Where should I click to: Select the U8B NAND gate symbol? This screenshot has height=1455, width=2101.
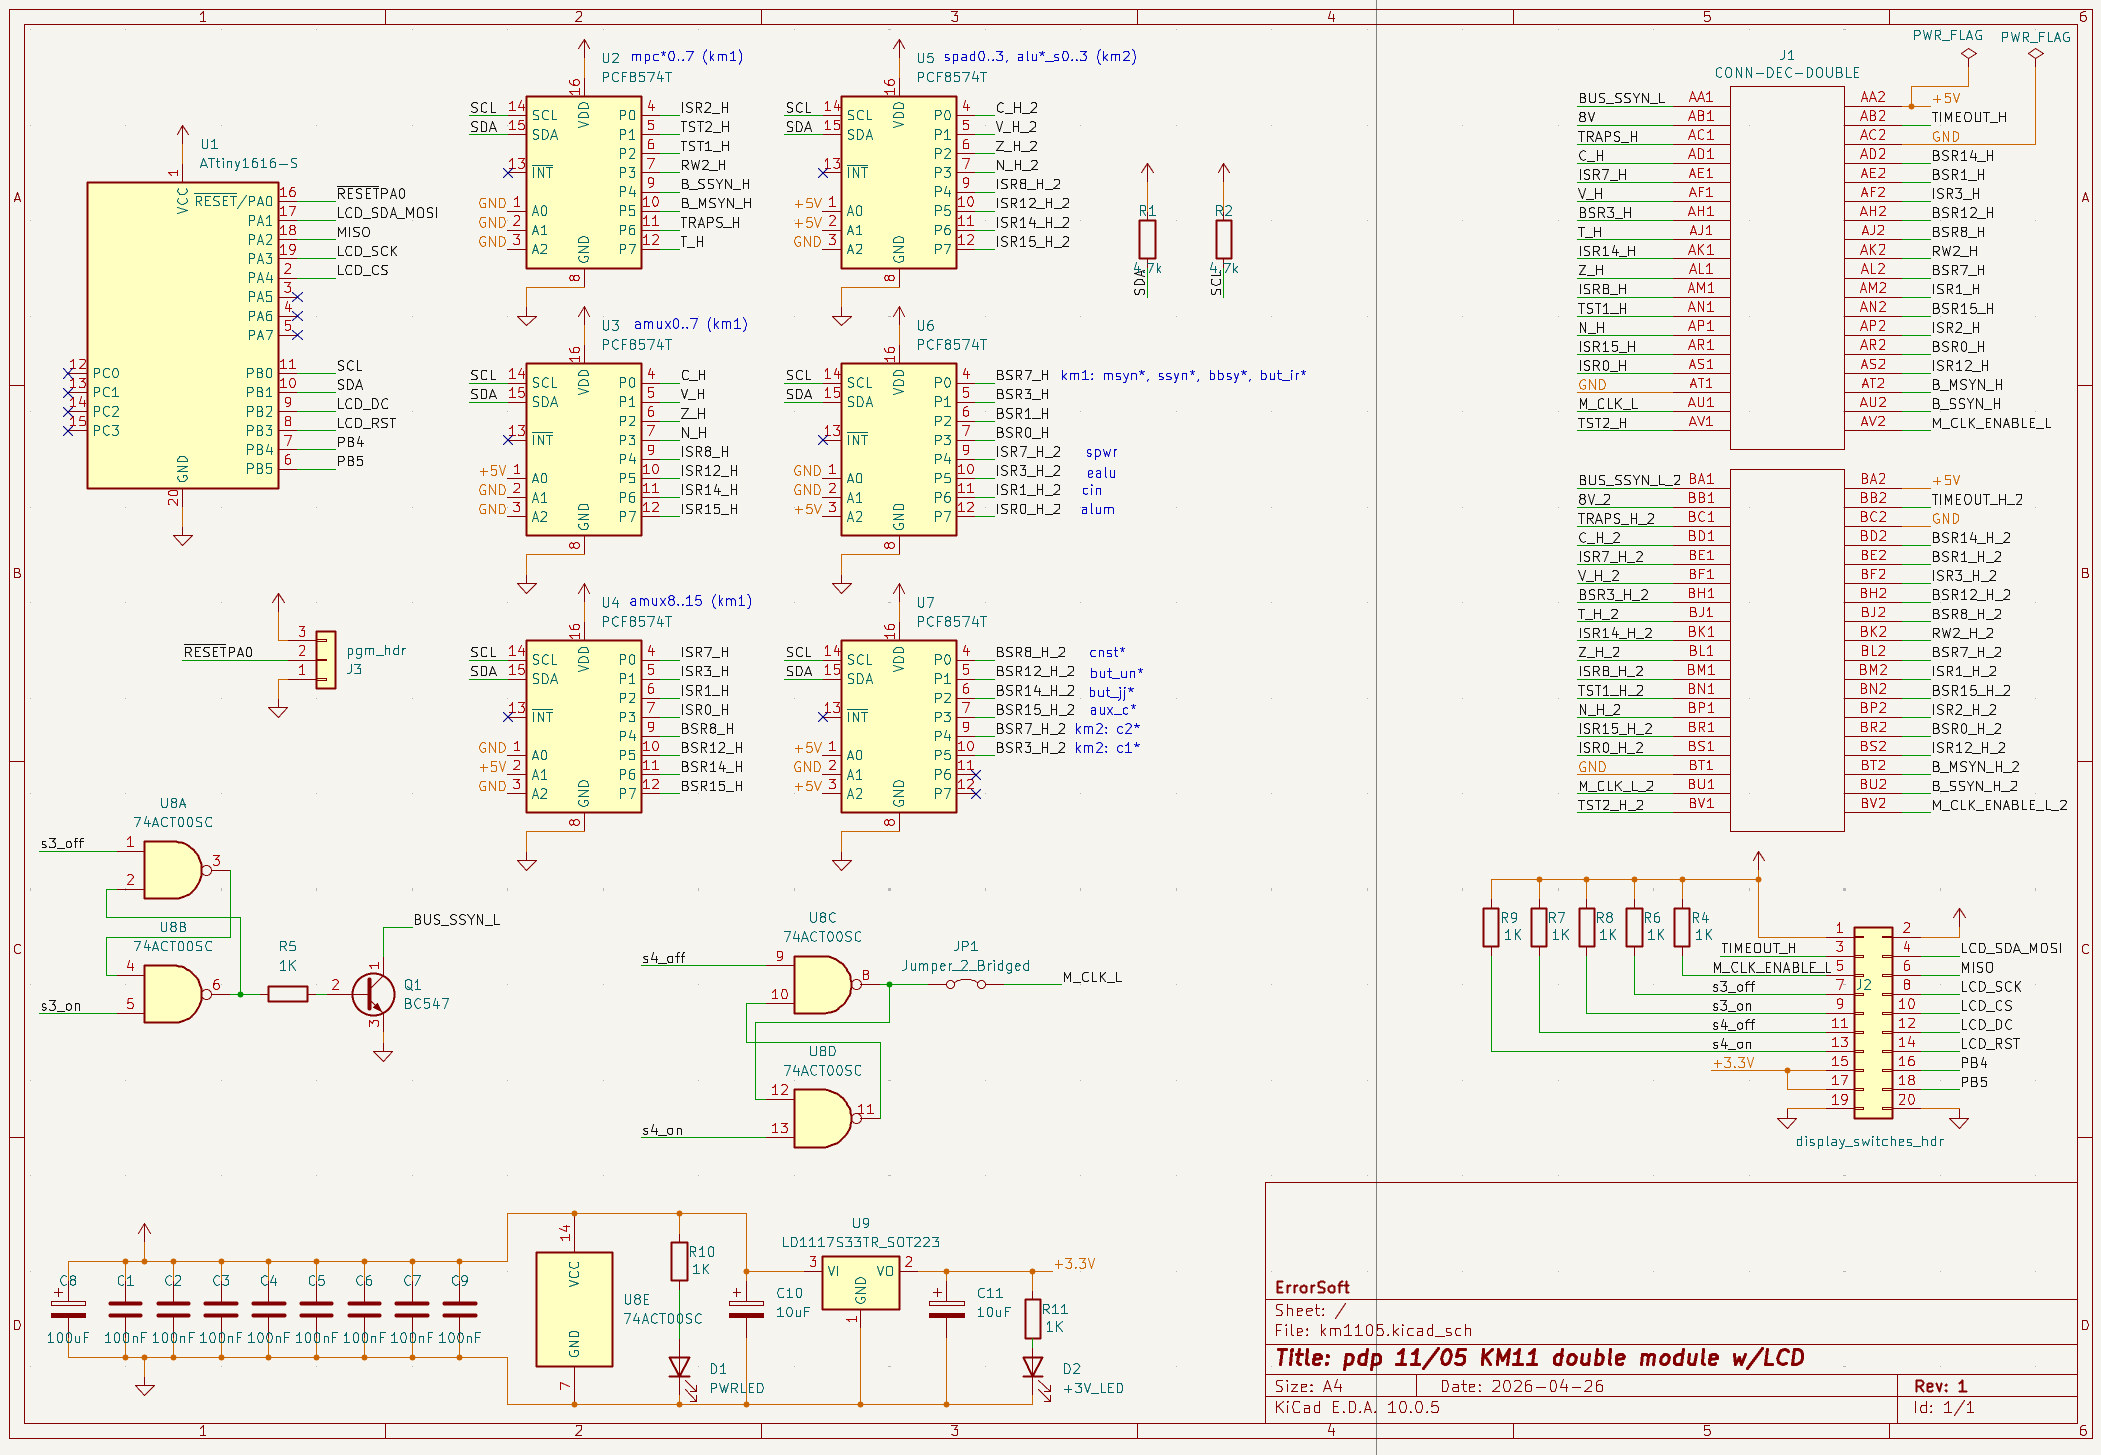coord(176,994)
